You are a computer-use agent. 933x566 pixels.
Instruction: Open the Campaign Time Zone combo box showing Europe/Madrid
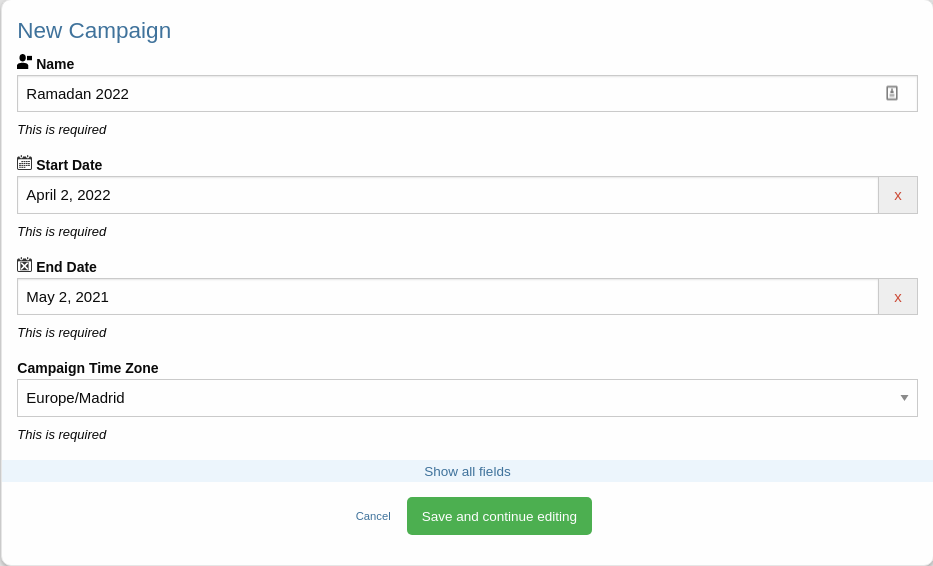[467, 398]
